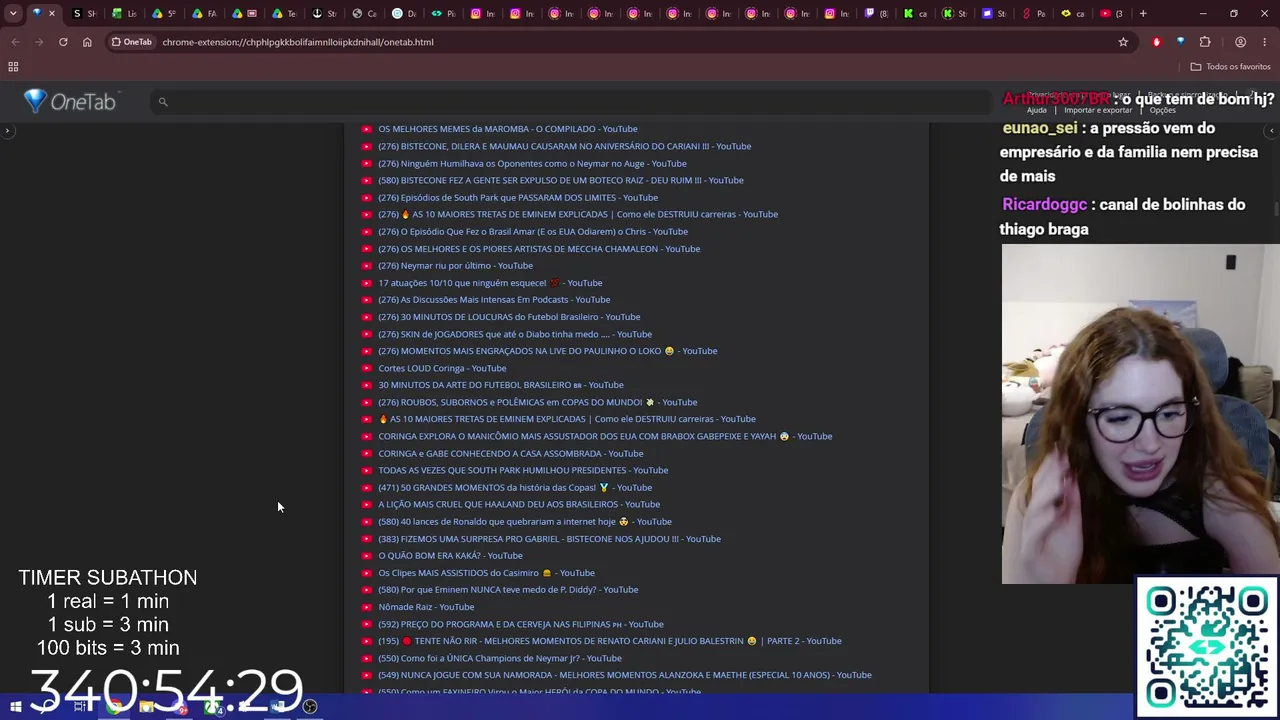Go to the browser home page
Screen dimensions: 1280x720
click(87, 42)
